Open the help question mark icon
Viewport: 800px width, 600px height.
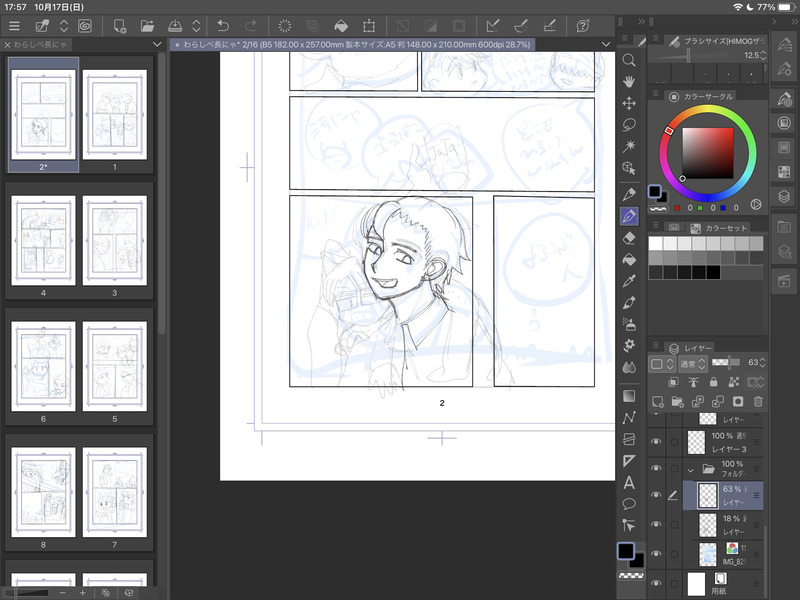coord(583,26)
